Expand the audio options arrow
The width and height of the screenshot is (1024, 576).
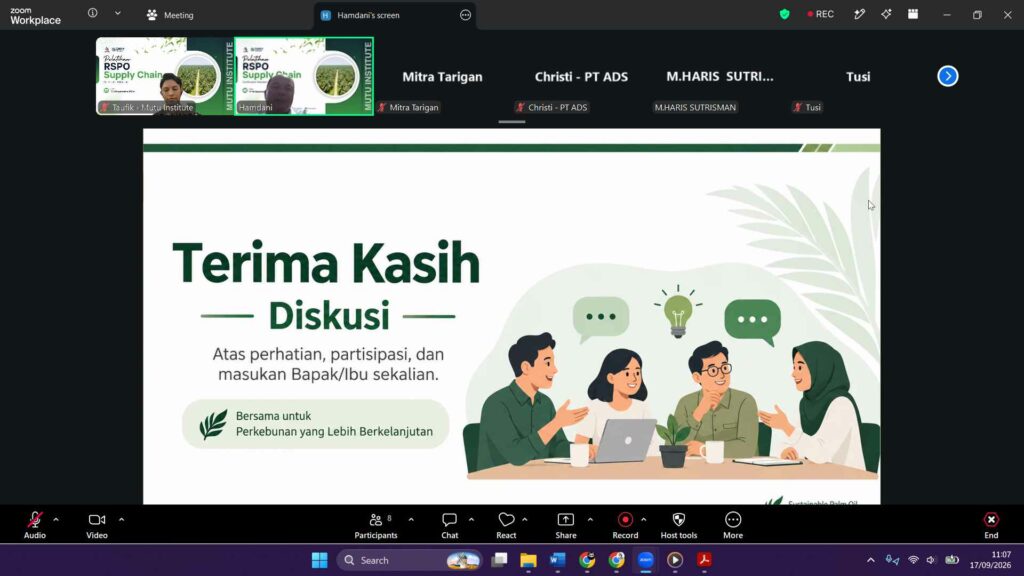[56, 520]
